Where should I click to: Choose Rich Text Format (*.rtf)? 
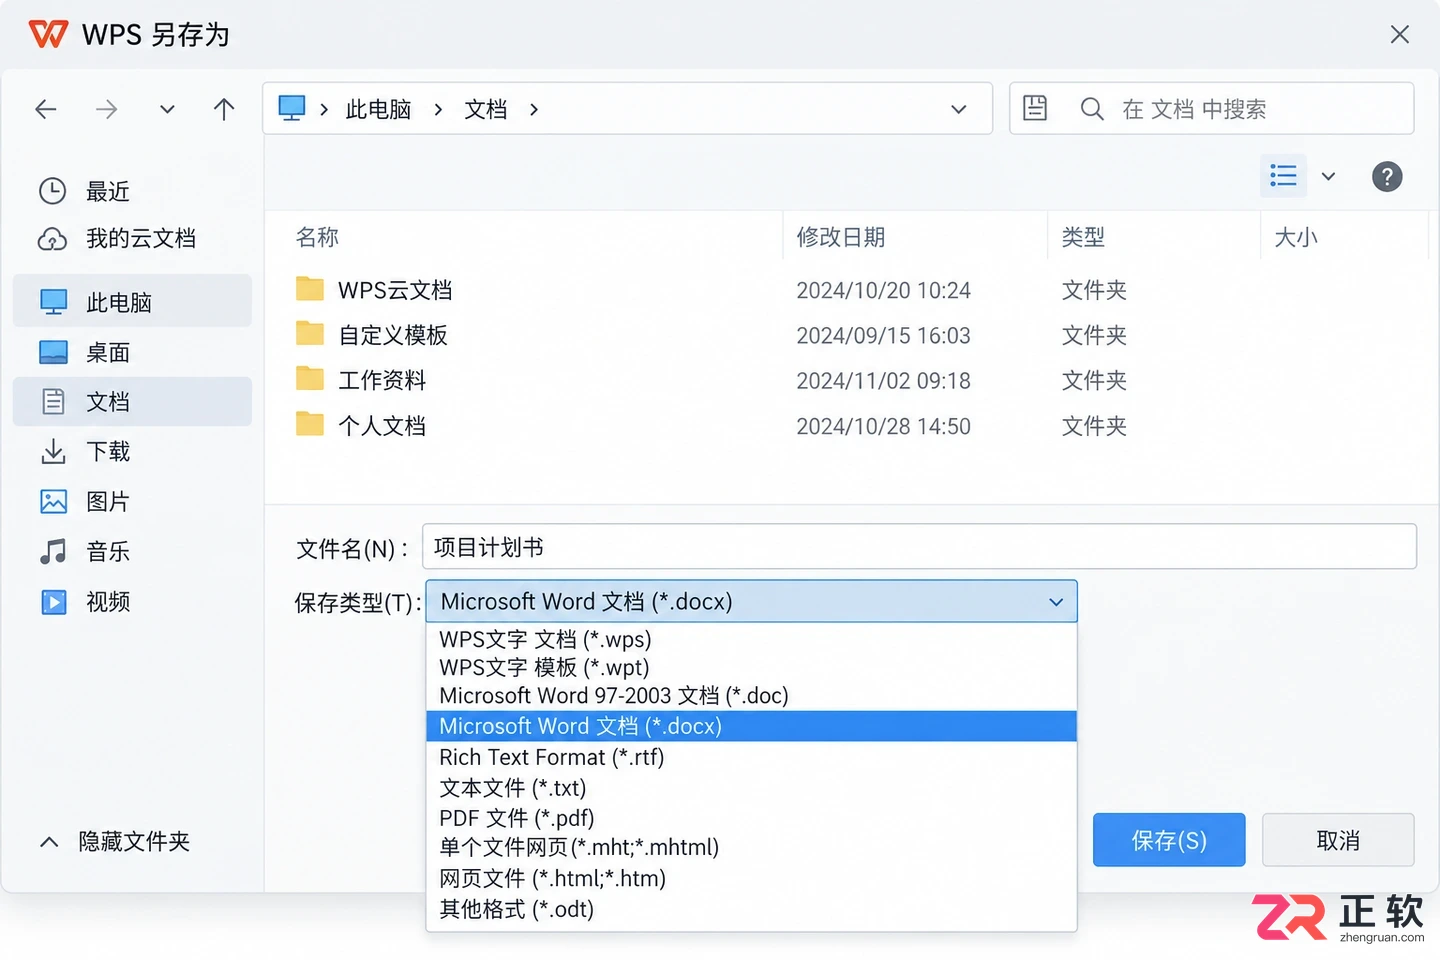point(751,757)
